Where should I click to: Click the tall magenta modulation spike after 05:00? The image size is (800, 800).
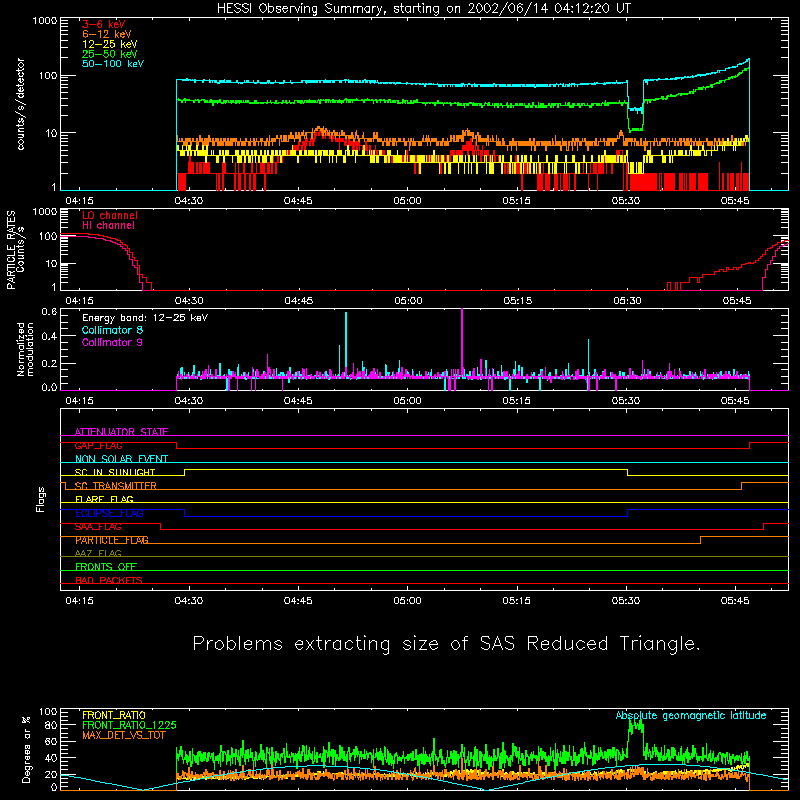462,342
